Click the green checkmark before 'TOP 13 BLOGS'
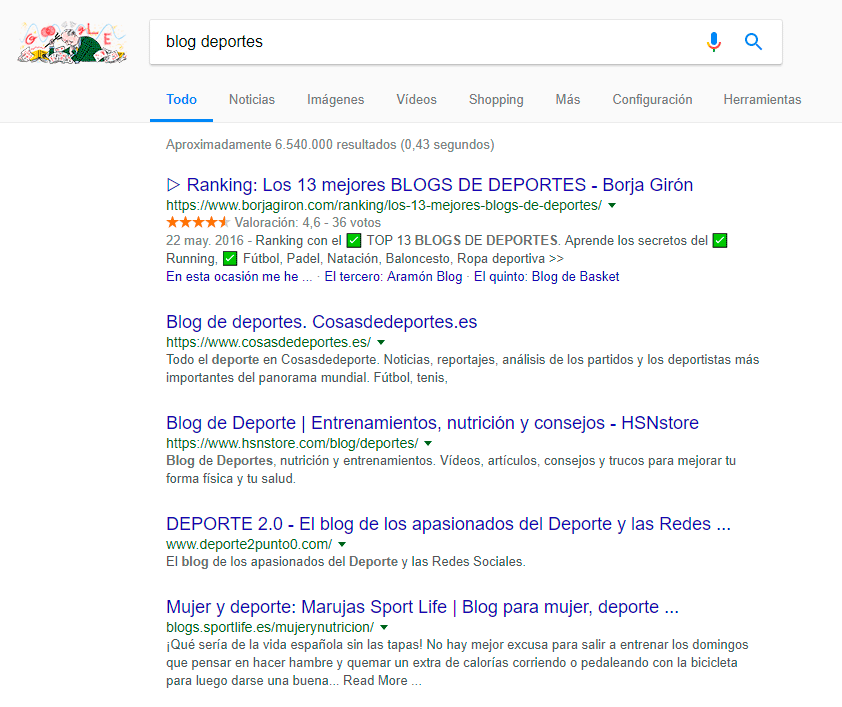 [354, 240]
